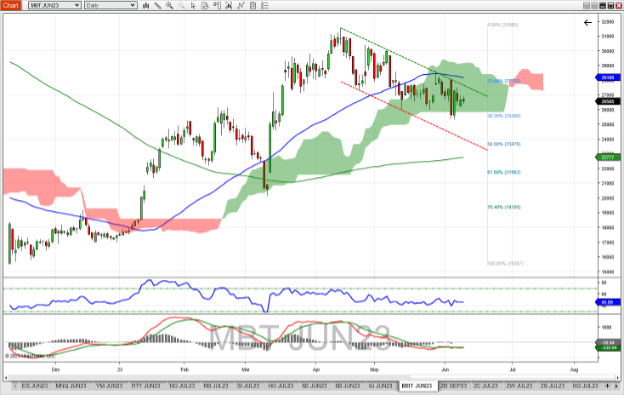624x396 pixels.
Task: Click the bar chart style icon
Action: click(x=146, y=5)
